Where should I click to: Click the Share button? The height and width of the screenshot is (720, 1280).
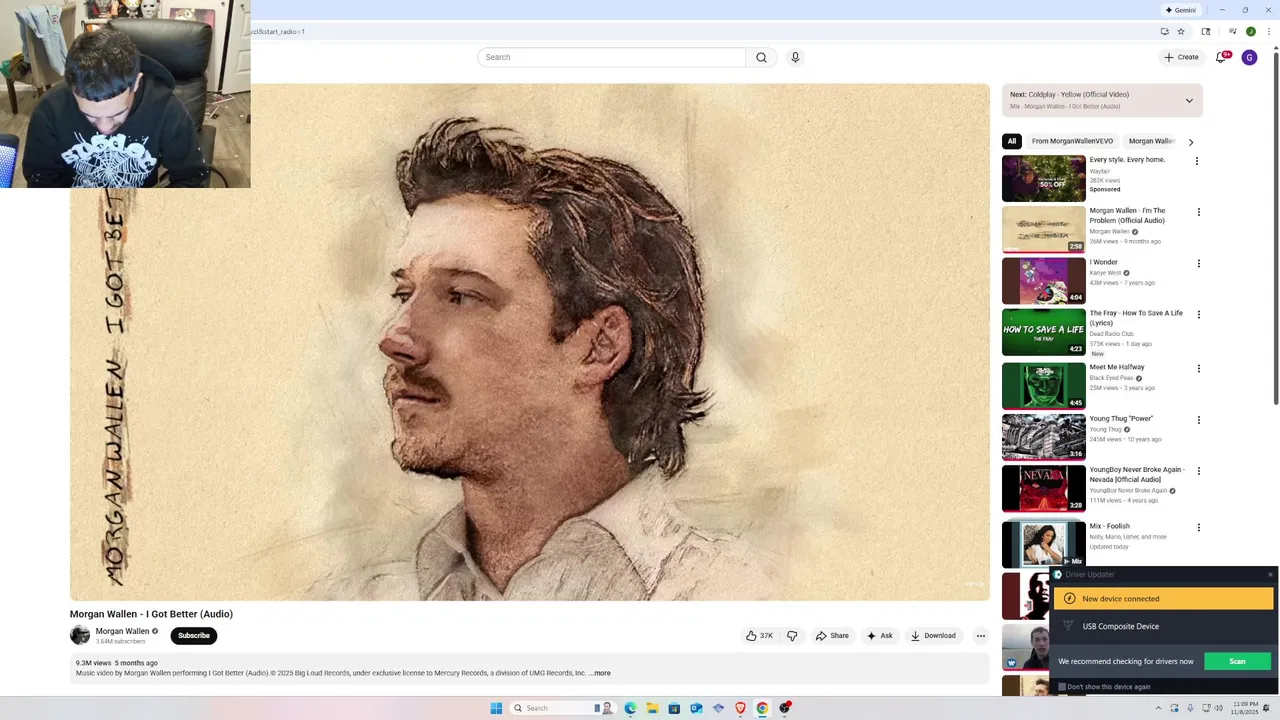click(x=832, y=636)
